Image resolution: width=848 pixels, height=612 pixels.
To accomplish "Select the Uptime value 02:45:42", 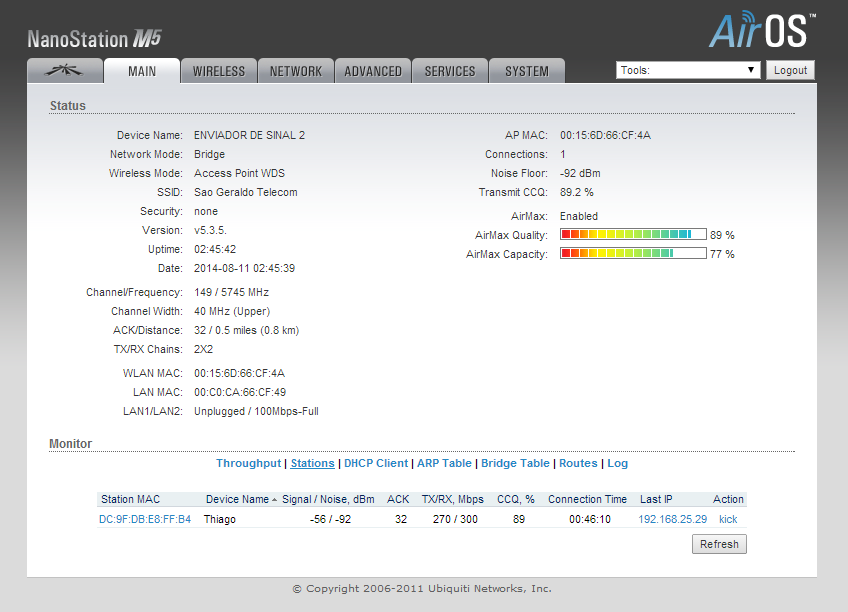I will coord(215,249).
